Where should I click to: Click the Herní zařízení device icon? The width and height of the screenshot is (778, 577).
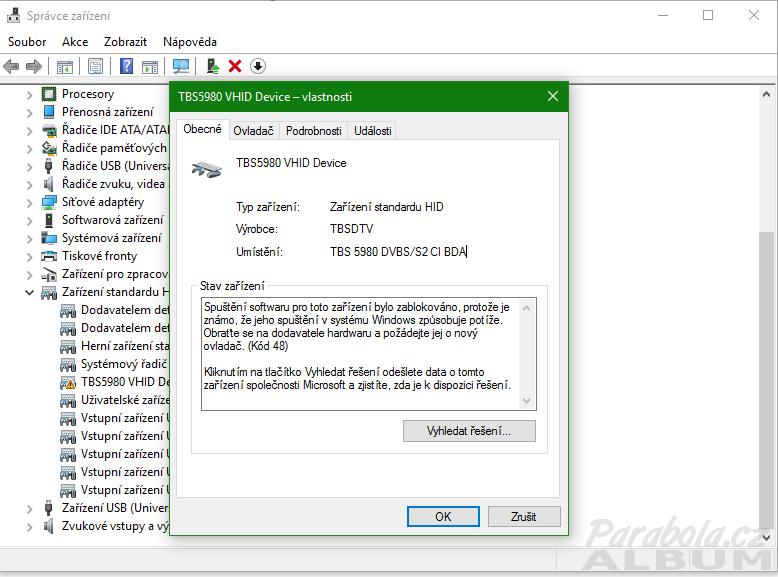pyautogui.click(x=68, y=346)
